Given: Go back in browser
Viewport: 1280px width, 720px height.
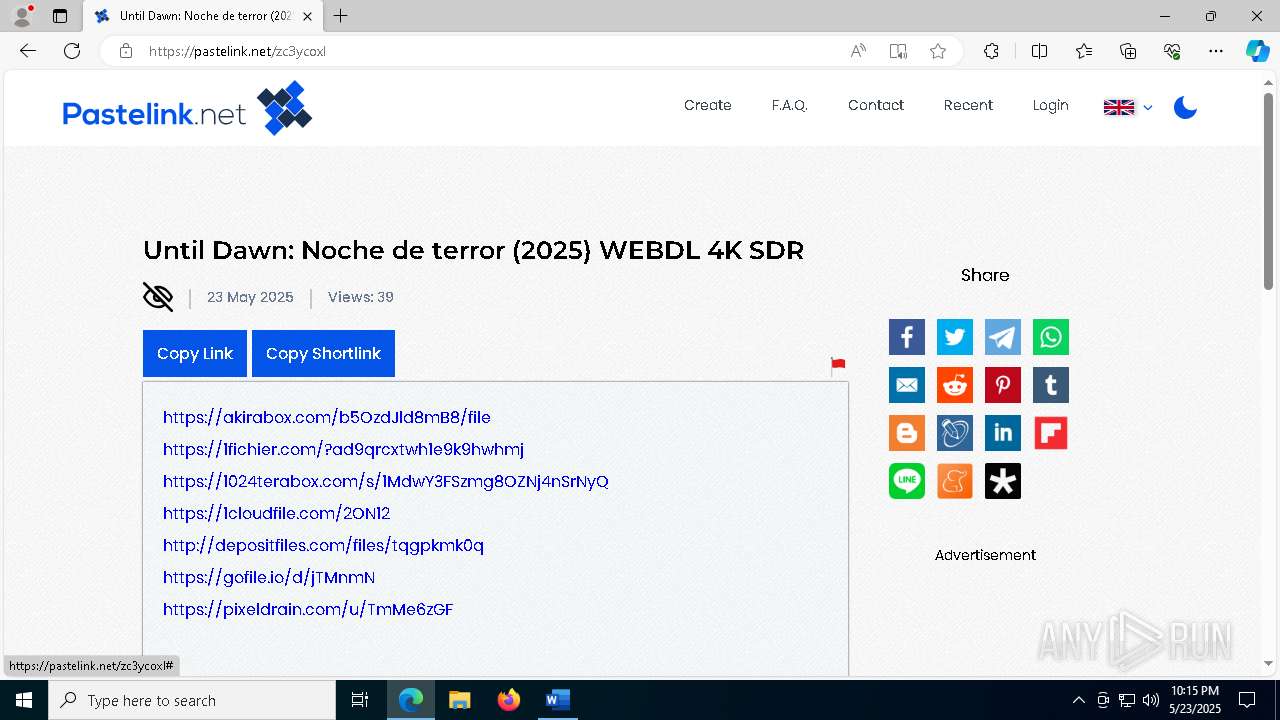Looking at the screenshot, I should (28, 51).
